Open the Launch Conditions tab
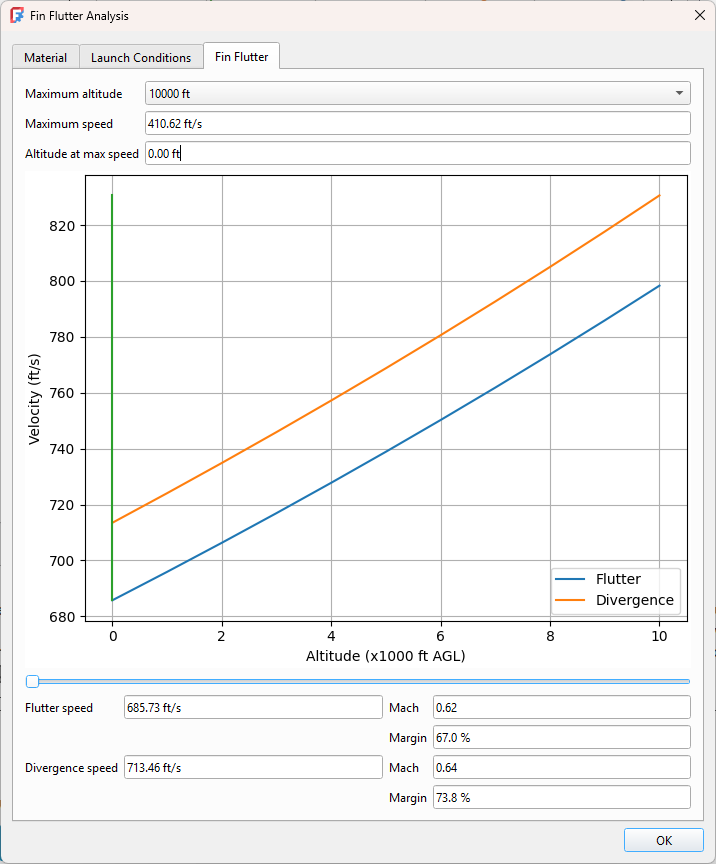Image resolution: width=716 pixels, height=864 pixels. click(x=141, y=58)
